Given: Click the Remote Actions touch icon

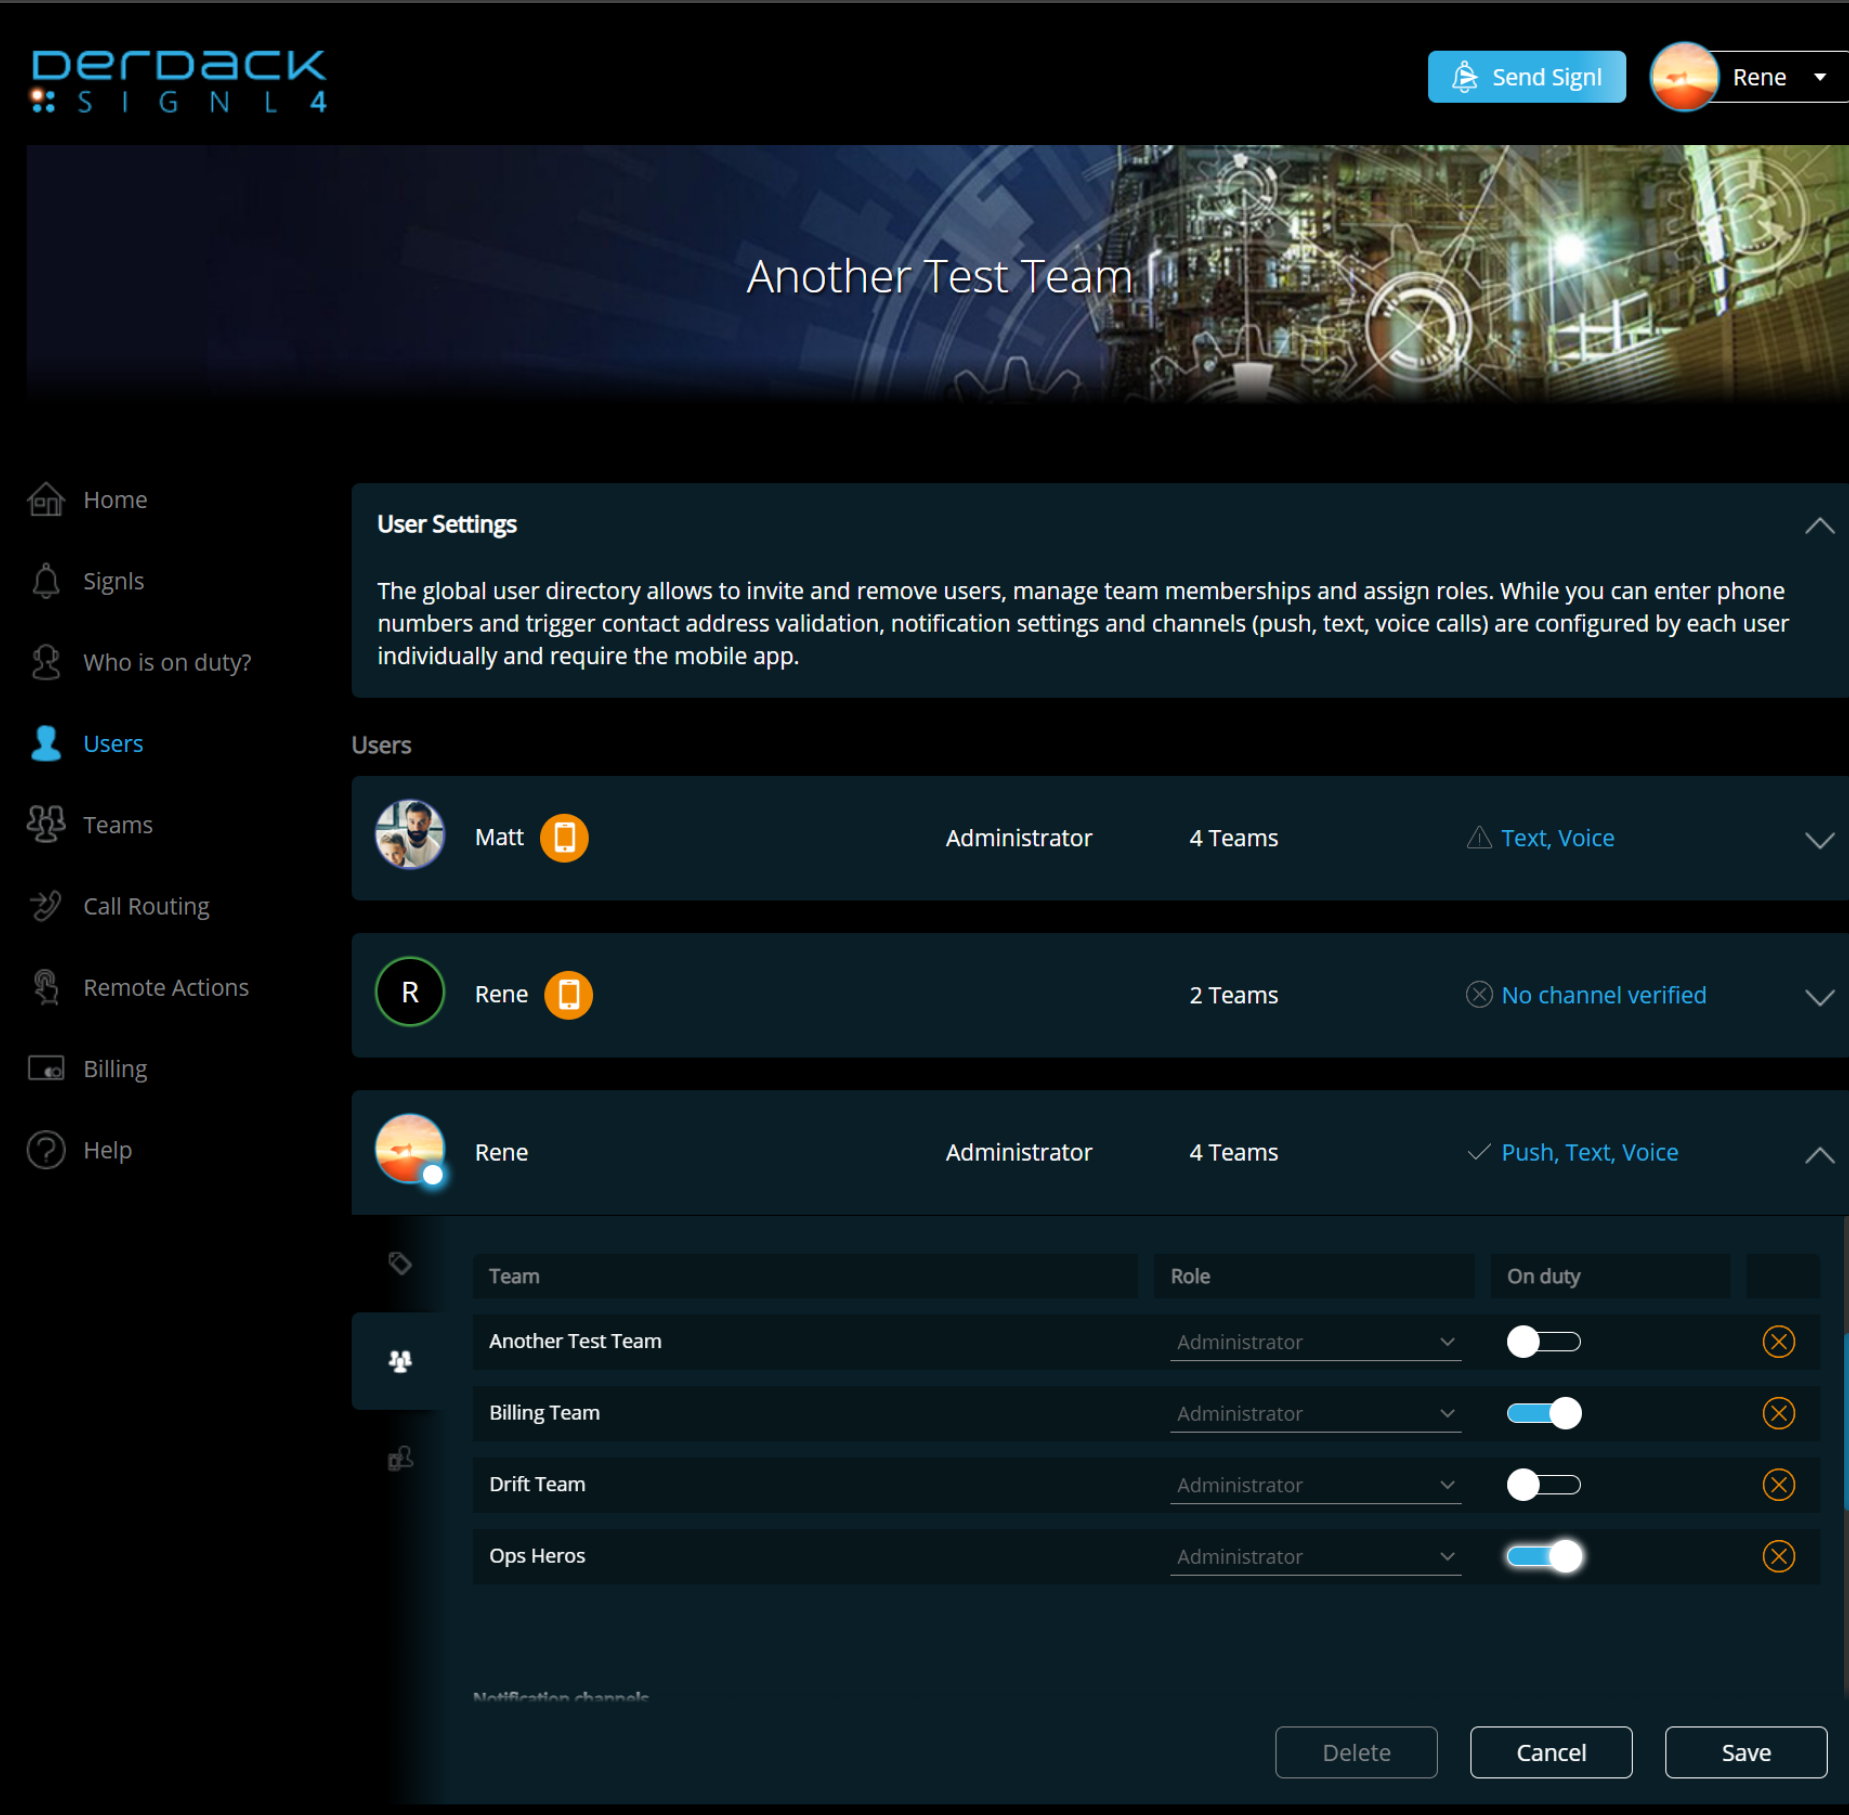Looking at the screenshot, I should click(x=46, y=987).
